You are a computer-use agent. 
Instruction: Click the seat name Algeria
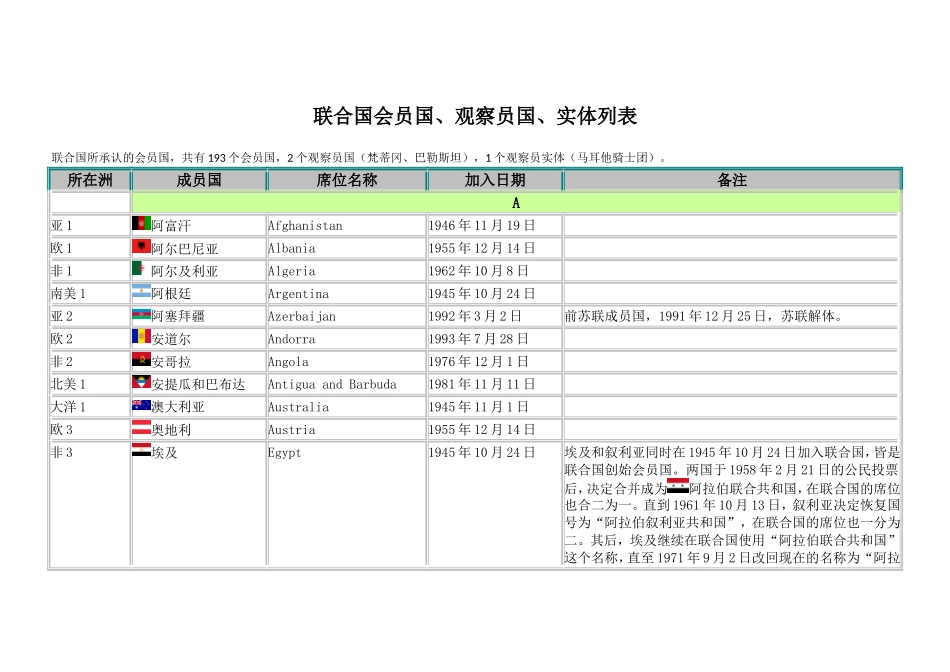click(x=291, y=271)
